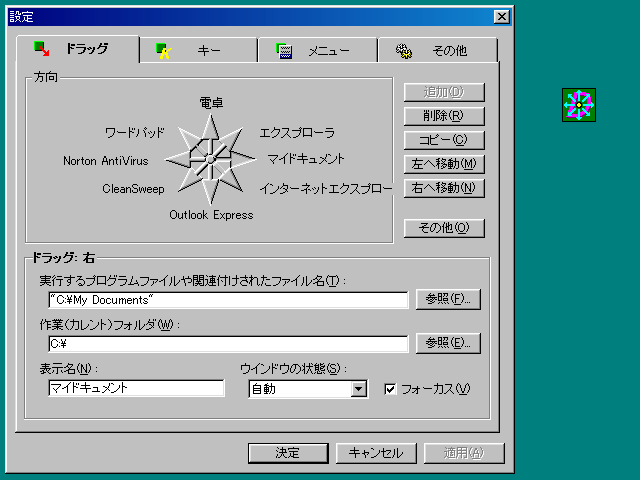Open the その他 tab

click(438, 51)
